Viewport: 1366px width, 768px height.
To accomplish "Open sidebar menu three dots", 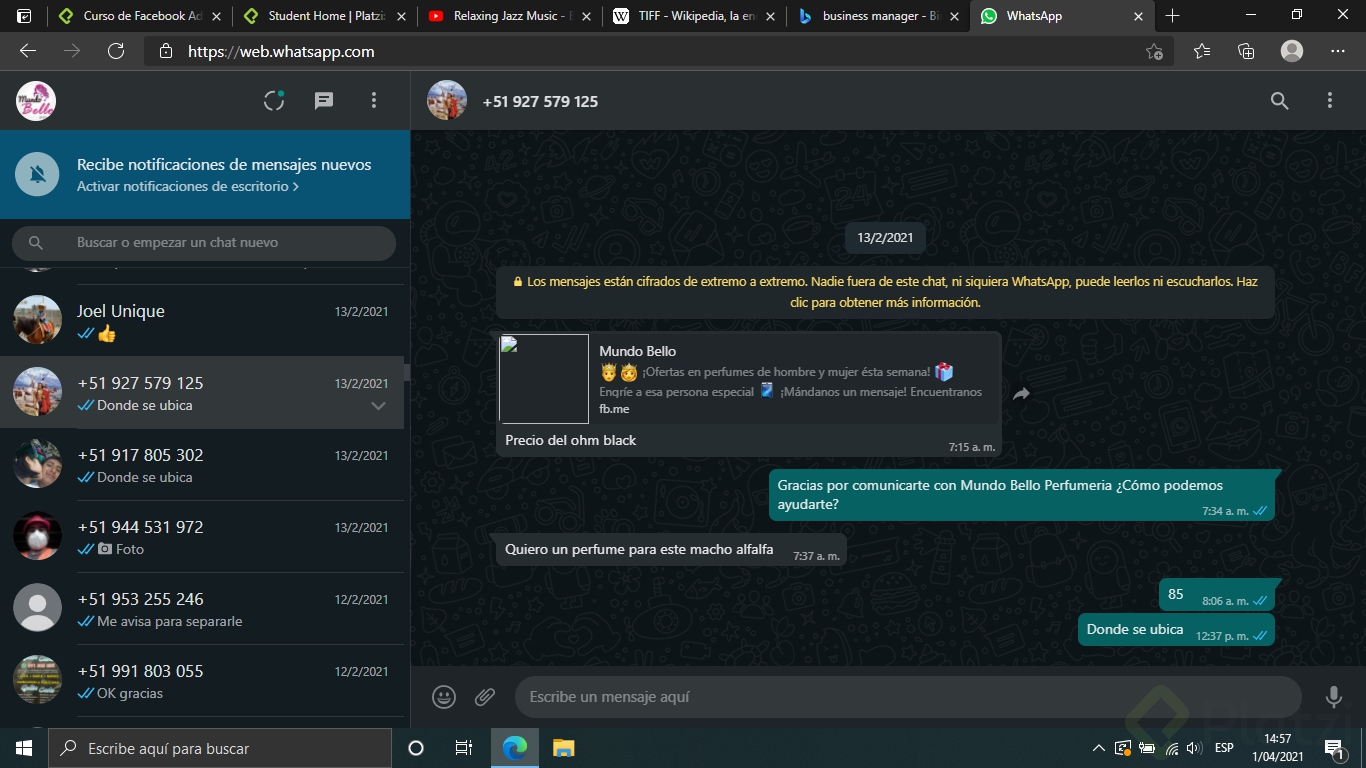I will (x=374, y=100).
